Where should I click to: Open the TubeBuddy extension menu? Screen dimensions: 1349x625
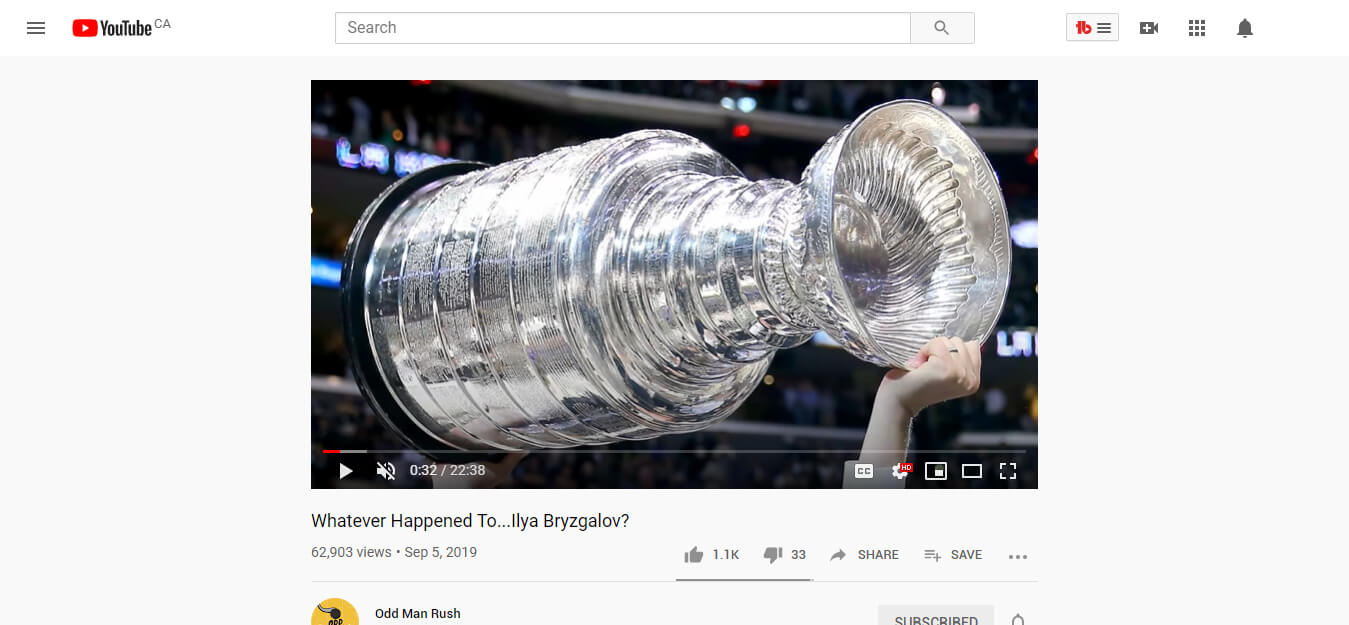pyautogui.click(x=1092, y=28)
